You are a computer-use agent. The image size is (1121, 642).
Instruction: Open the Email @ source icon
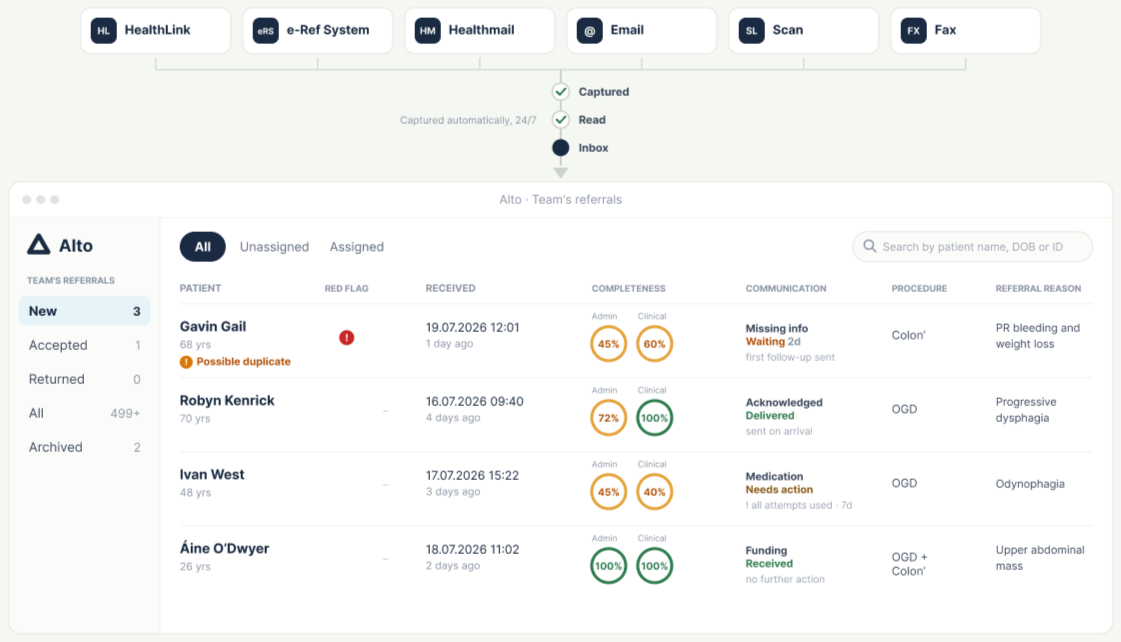[x=590, y=31]
